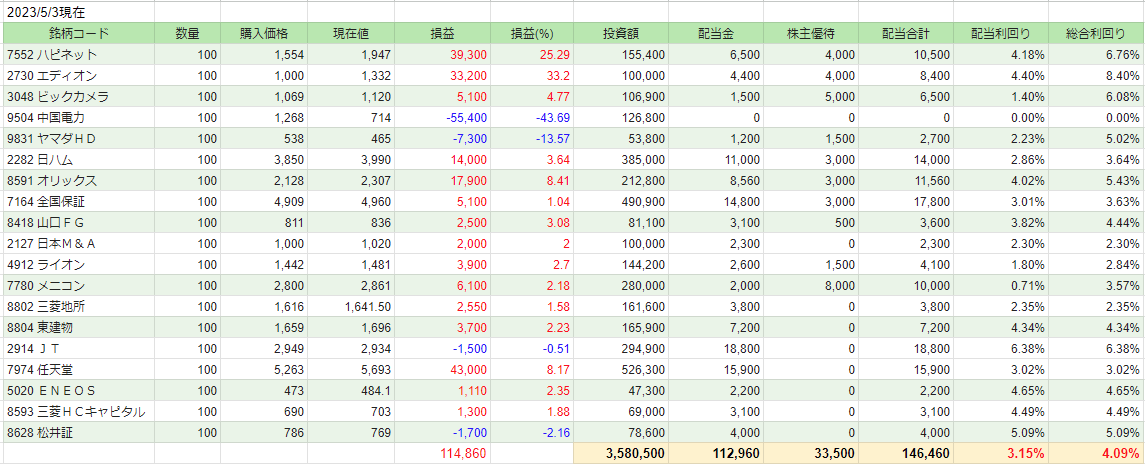Image resolution: width=1145 pixels, height=464 pixels.
Task: Select 任天堂 purchase price 5,263
Action: pyautogui.click(x=264, y=369)
